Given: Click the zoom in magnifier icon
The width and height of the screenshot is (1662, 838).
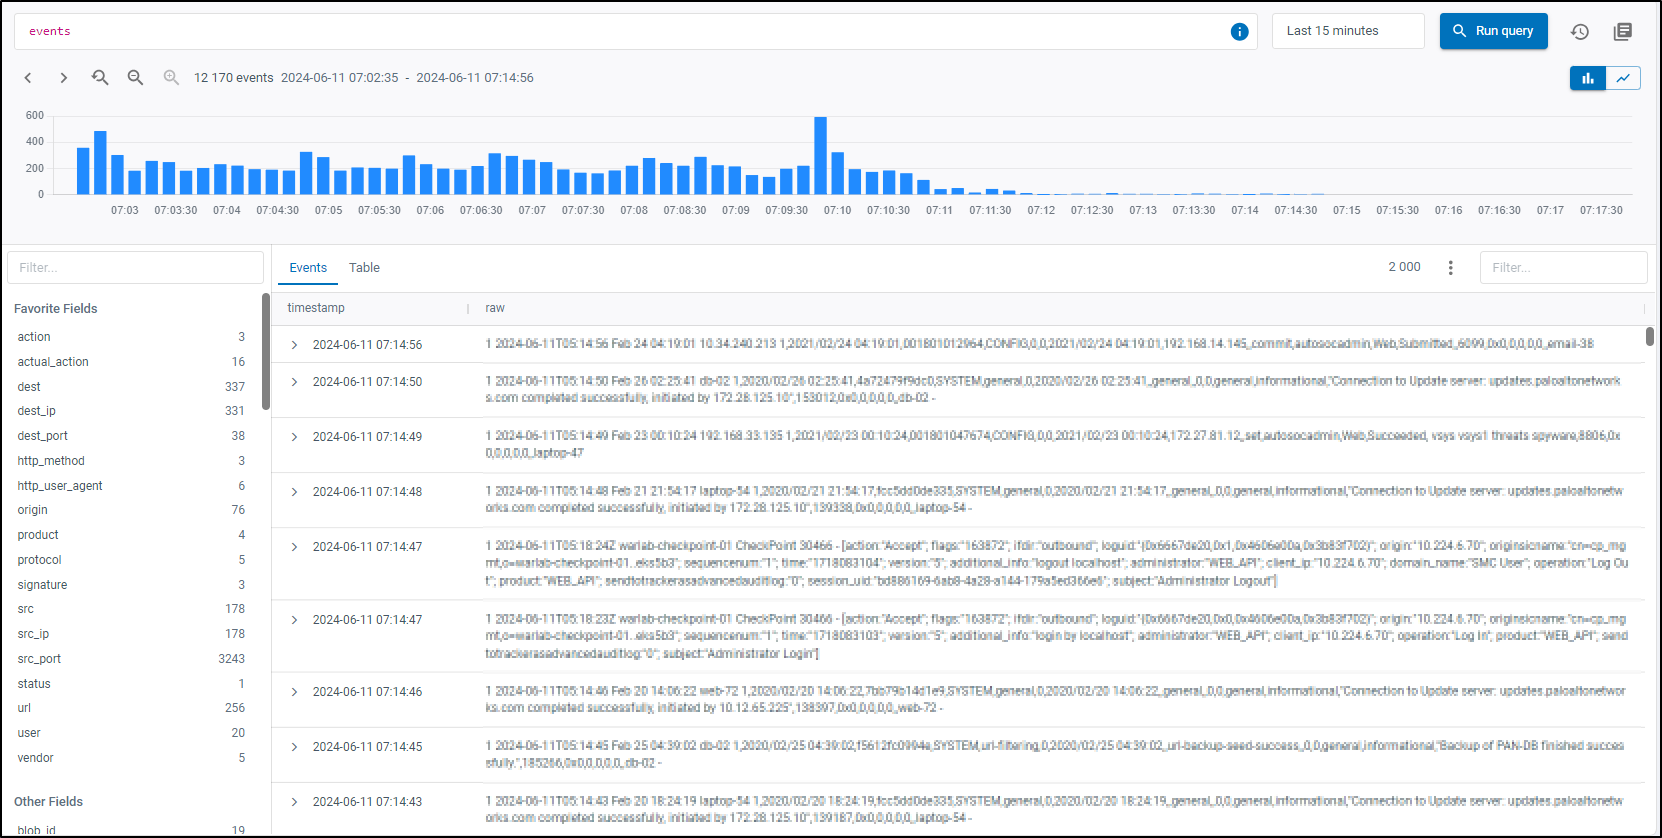Looking at the screenshot, I should coord(171,78).
